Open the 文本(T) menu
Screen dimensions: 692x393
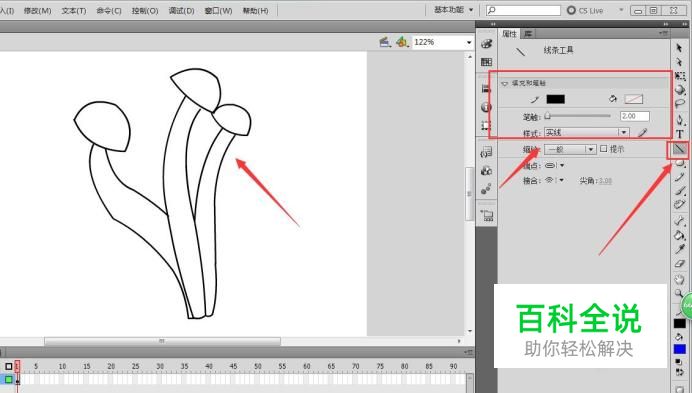click(x=74, y=11)
